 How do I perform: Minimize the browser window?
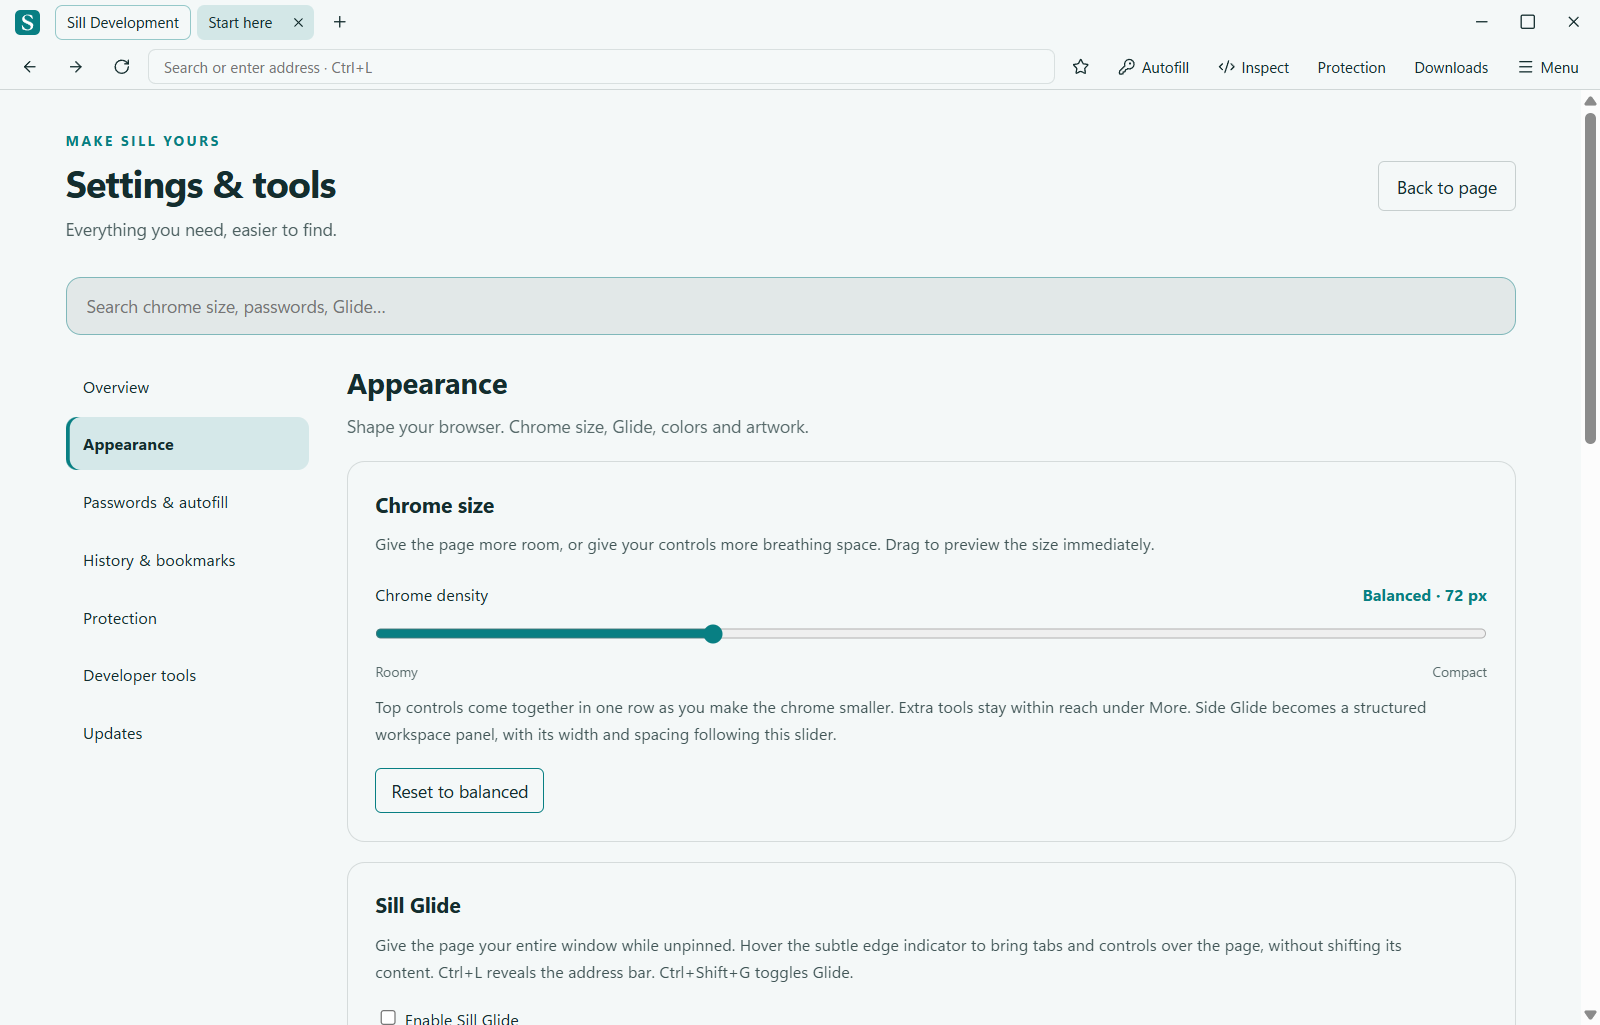(x=1482, y=22)
